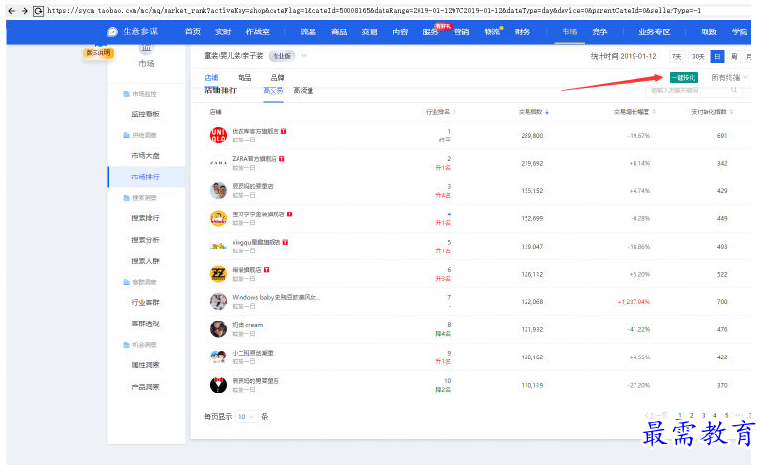Image resolution: width=764 pixels, height=465 pixels.
Task: Select the 日 date granularity option
Action: pyautogui.click(x=717, y=56)
